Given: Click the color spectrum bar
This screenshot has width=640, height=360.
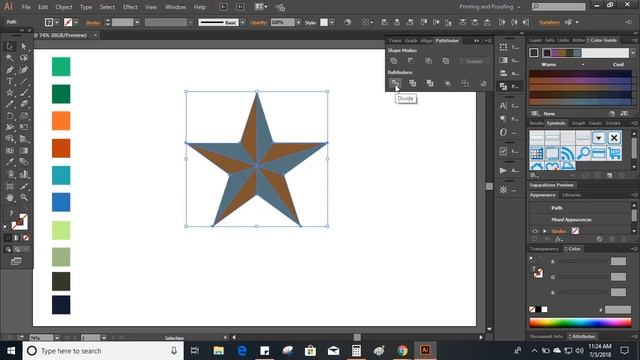Looking at the screenshot, I should (580, 323).
